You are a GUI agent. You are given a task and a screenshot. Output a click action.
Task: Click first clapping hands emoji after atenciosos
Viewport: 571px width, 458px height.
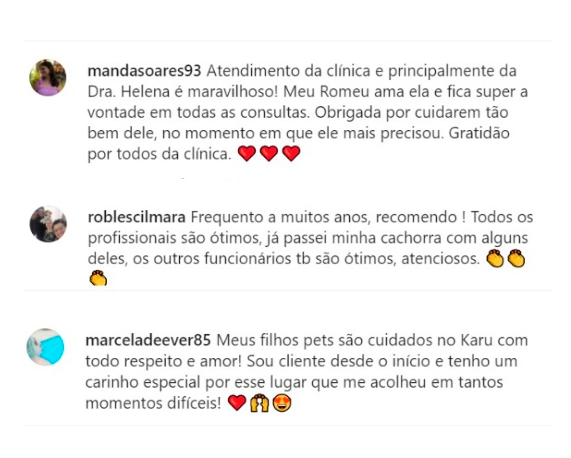[x=495, y=258]
